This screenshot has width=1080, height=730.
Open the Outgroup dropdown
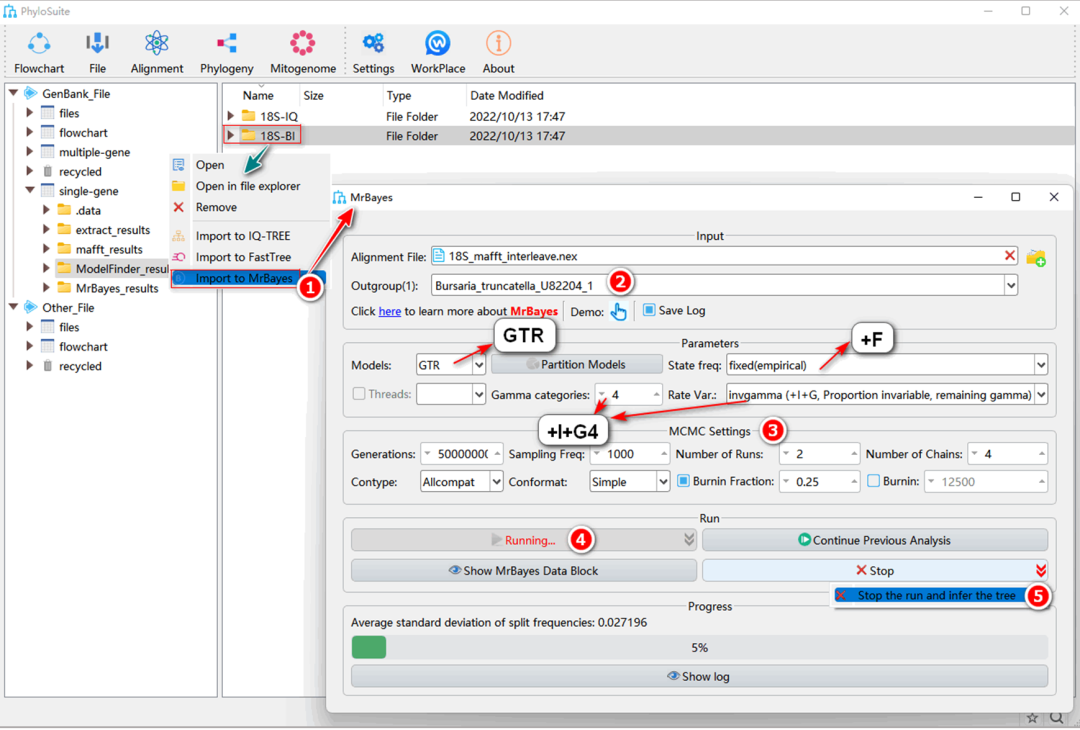click(x=1010, y=284)
